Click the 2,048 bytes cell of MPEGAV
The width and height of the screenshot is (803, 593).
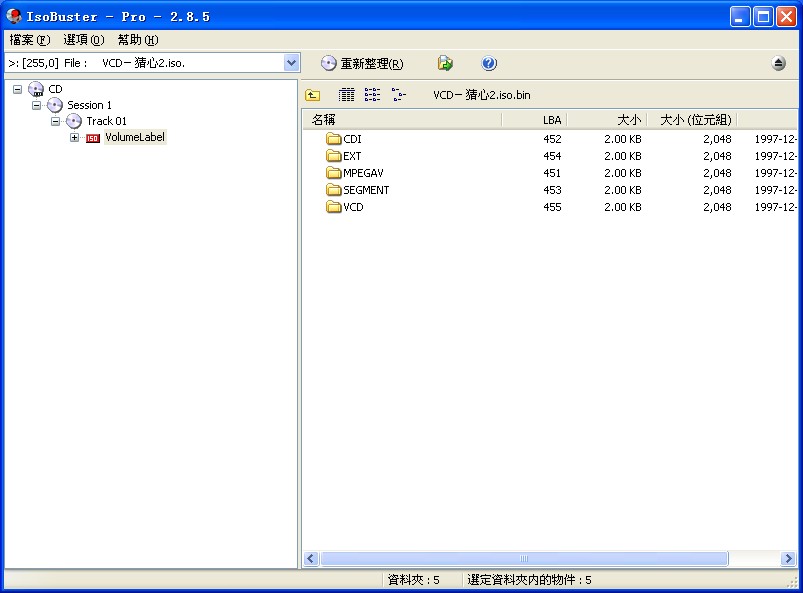point(717,173)
